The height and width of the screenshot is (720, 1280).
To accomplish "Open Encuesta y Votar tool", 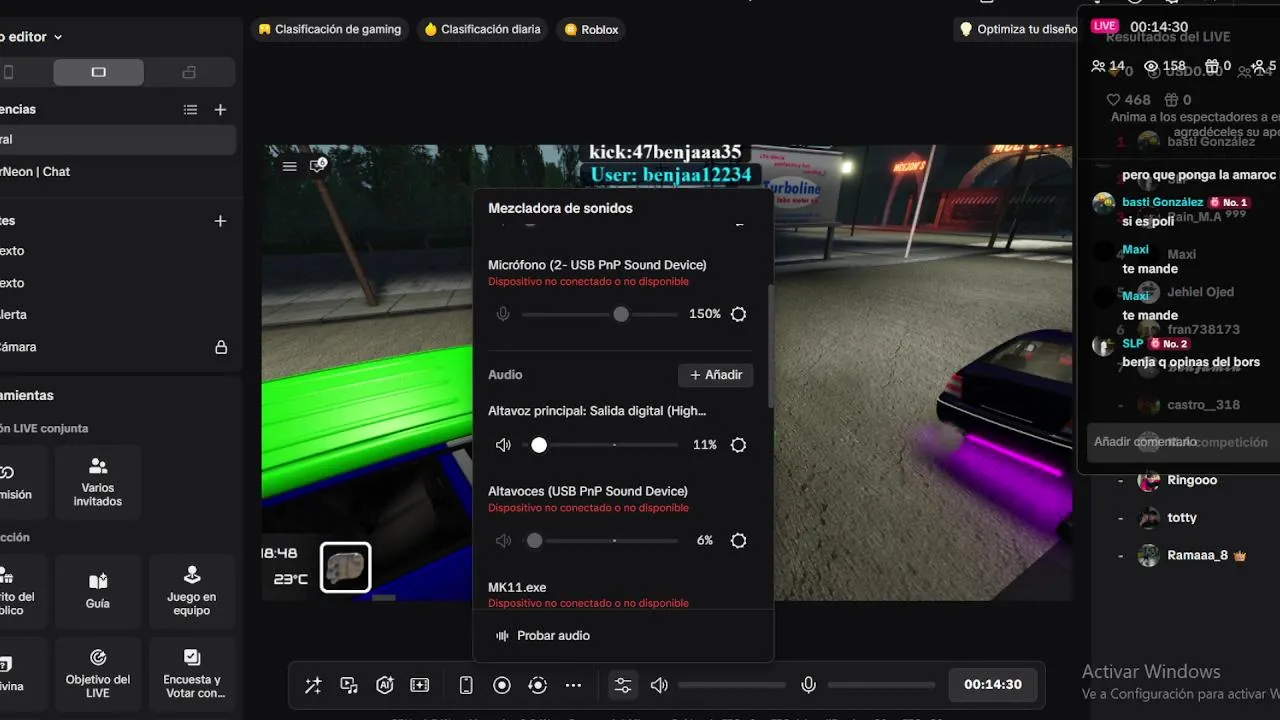I will coord(192,674).
